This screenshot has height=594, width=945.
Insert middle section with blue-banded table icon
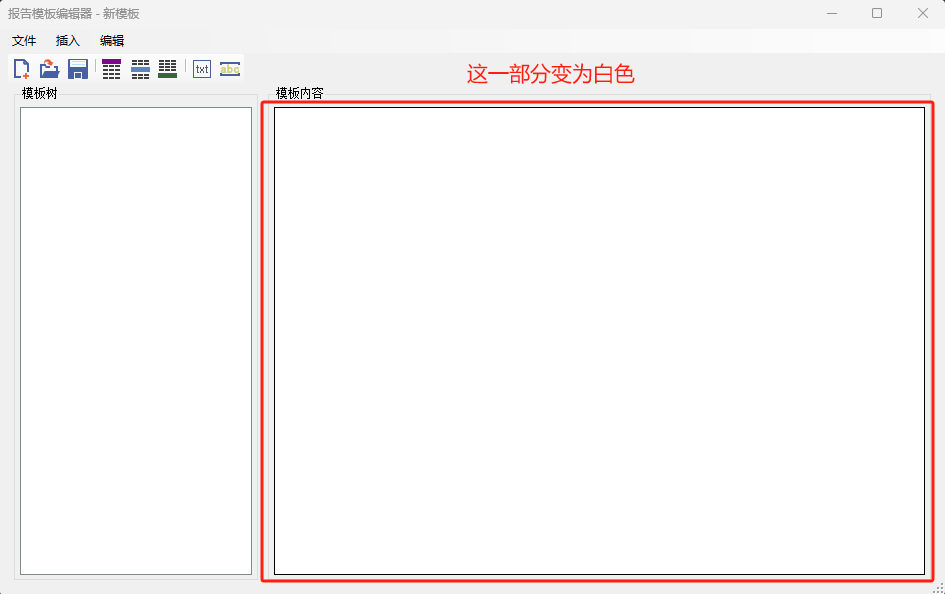point(140,69)
